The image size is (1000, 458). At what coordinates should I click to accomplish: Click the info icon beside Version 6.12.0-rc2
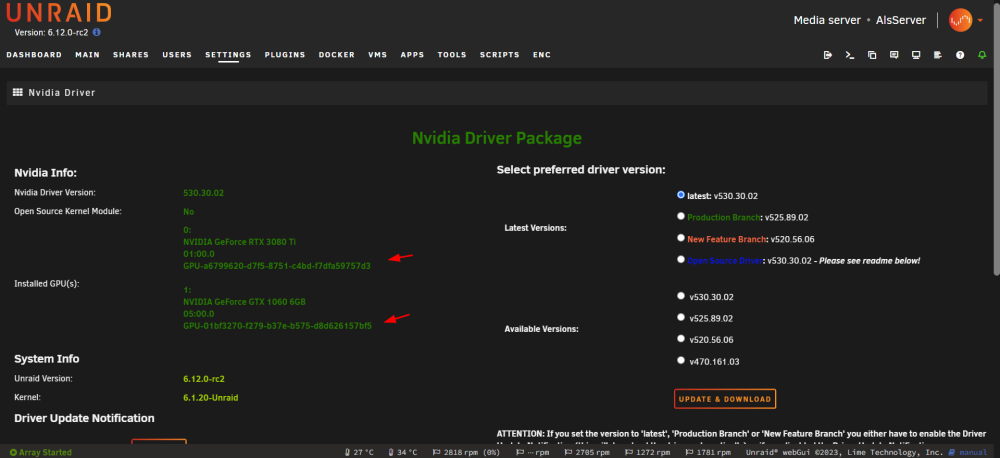[x=97, y=32]
